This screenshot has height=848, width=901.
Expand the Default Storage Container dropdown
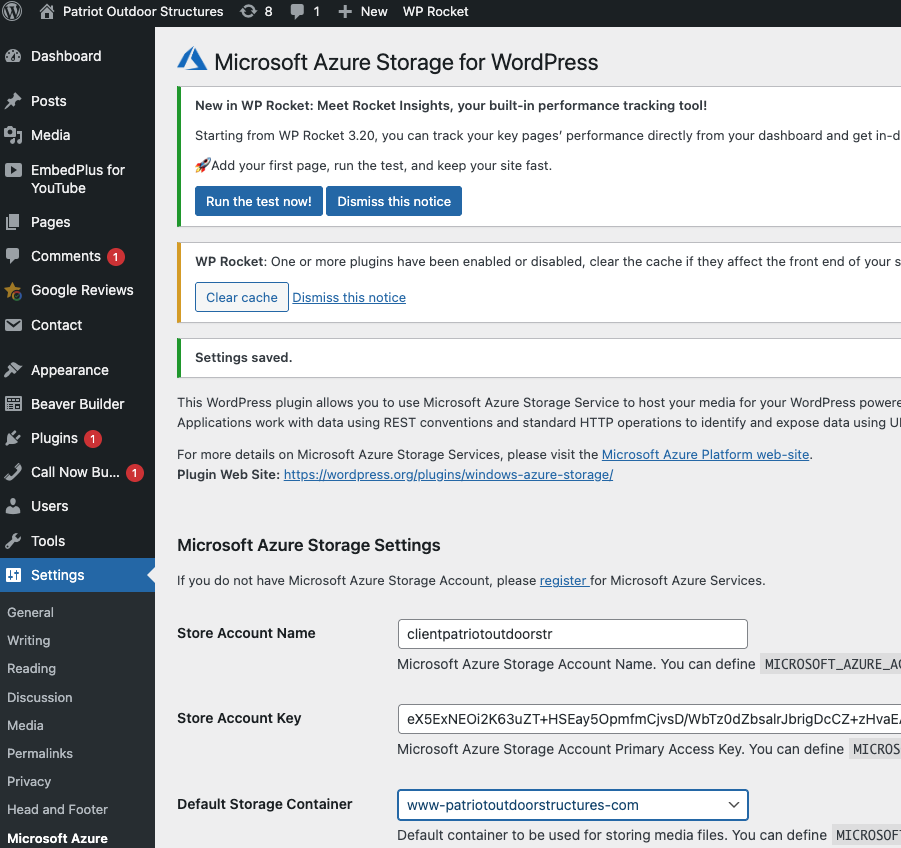(x=572, y=804)
